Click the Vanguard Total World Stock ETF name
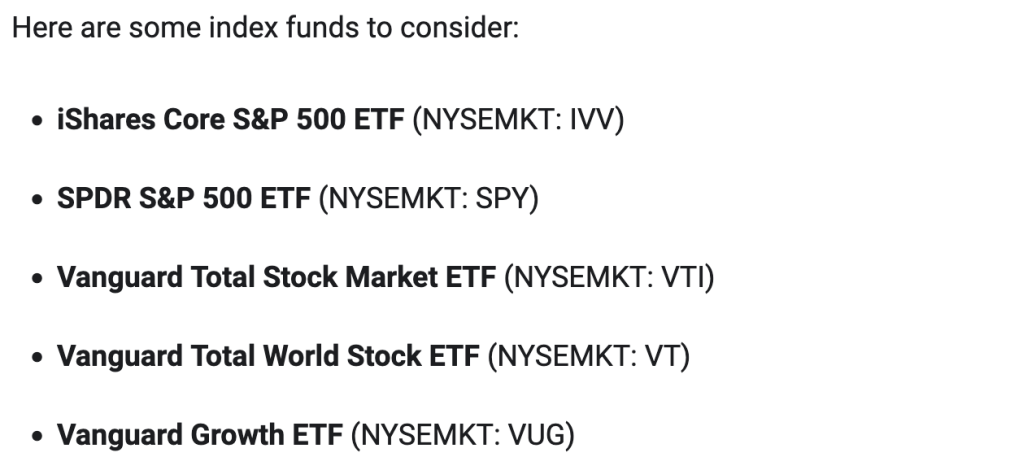1023x470 pixels. 268,356
